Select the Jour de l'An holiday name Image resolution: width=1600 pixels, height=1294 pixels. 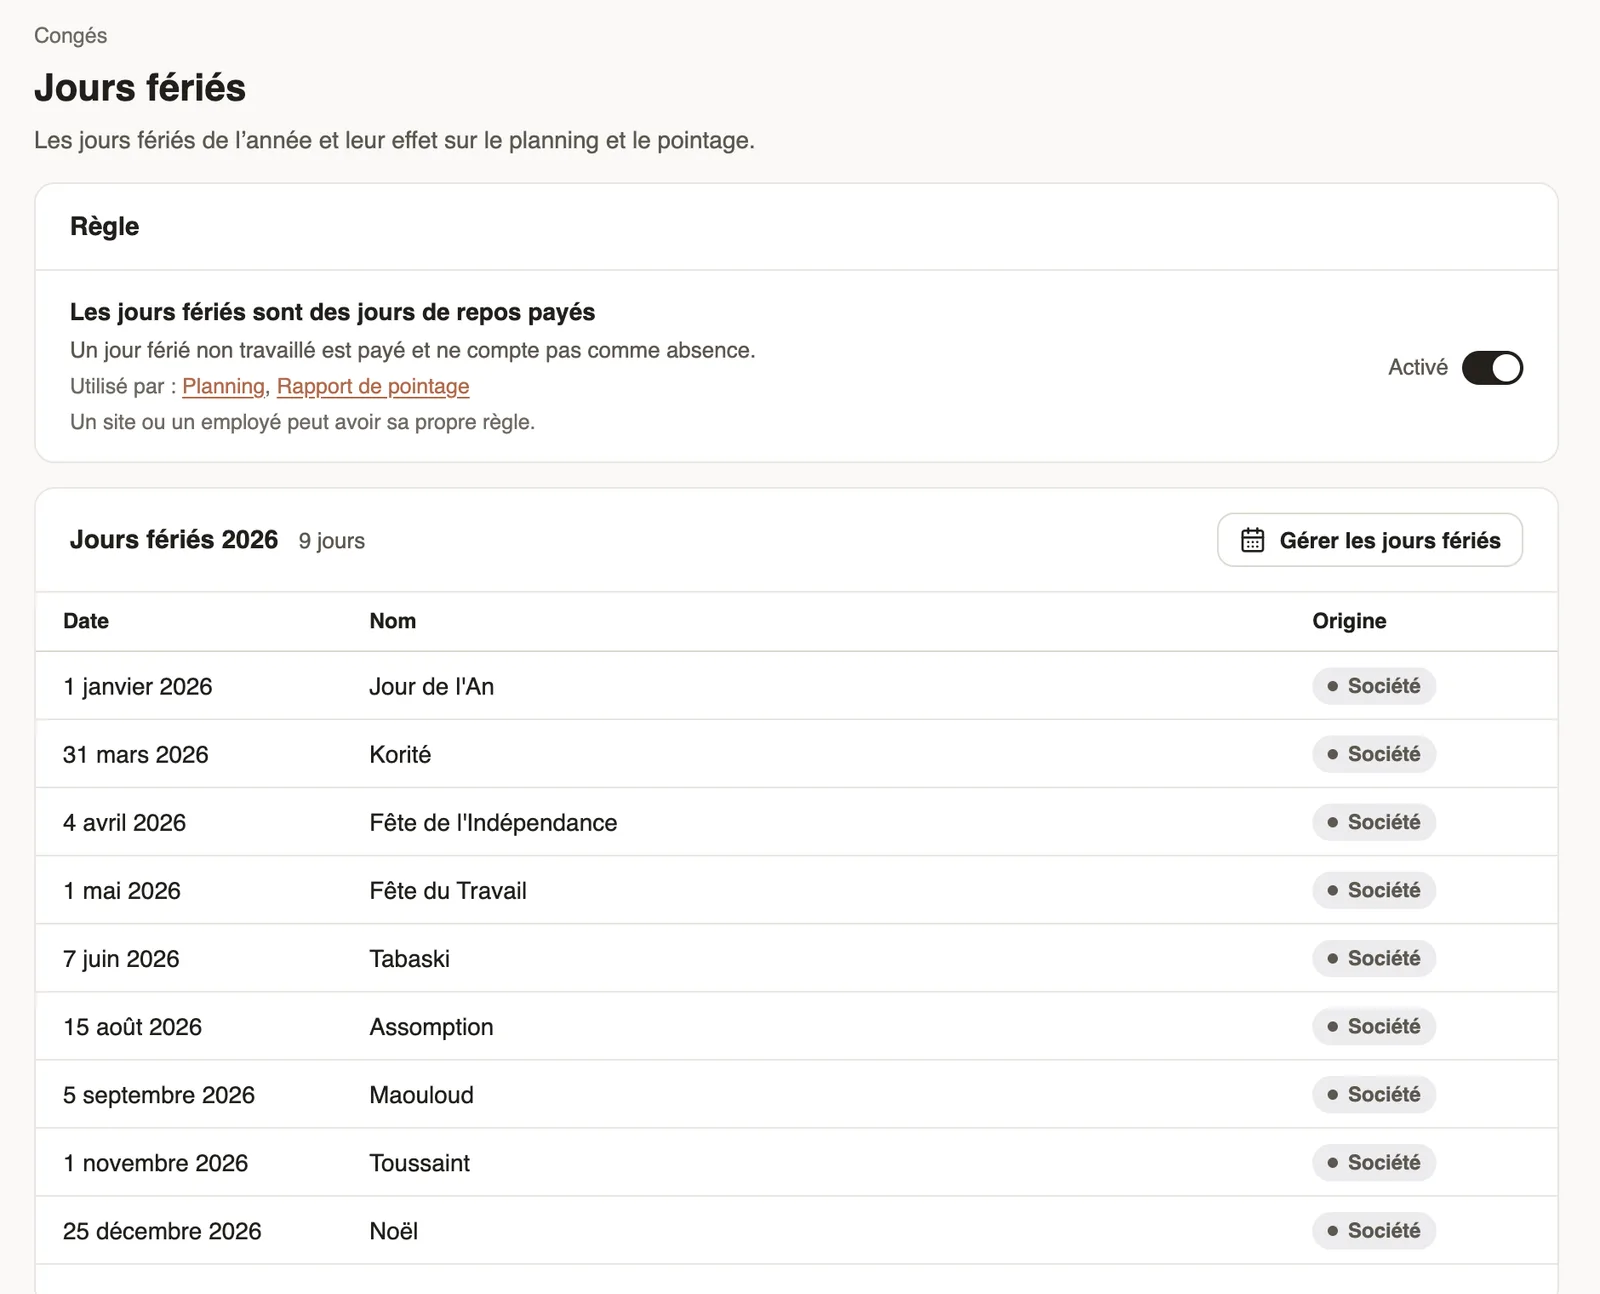click(x=432, y=686)
